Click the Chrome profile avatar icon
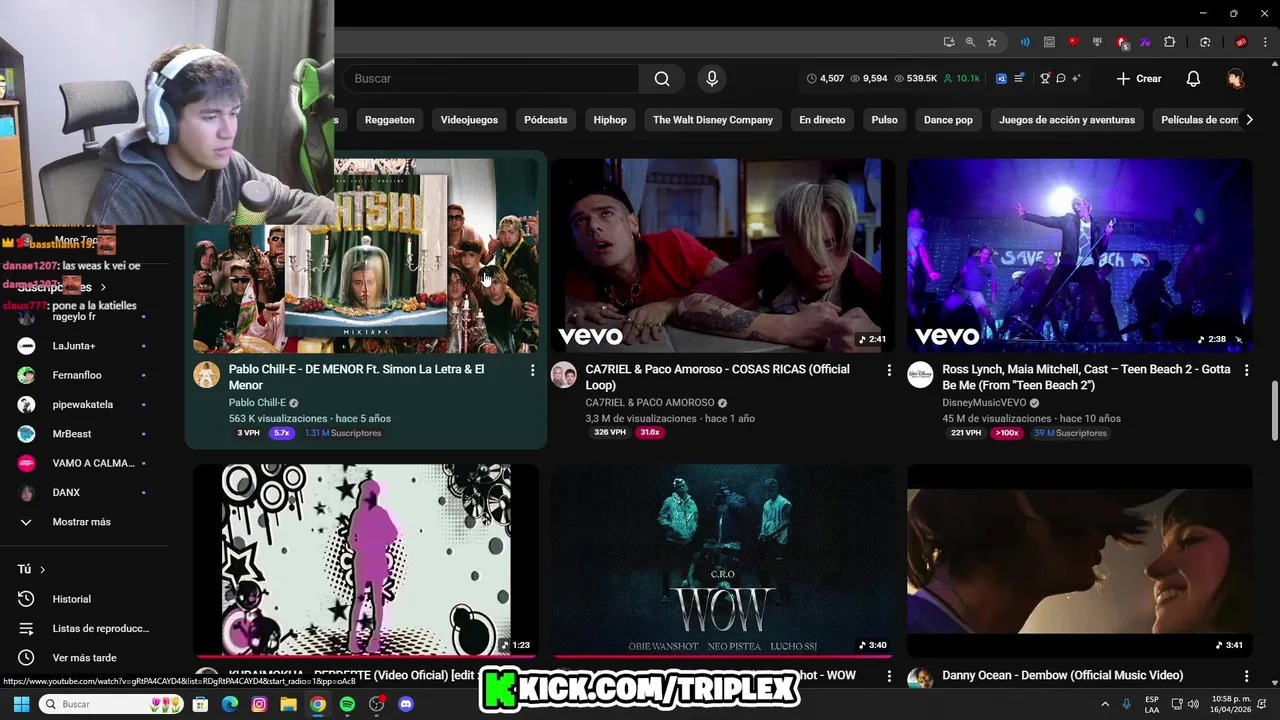The width and height of the screenshot is (1280, 720). tap(1241, 42)
